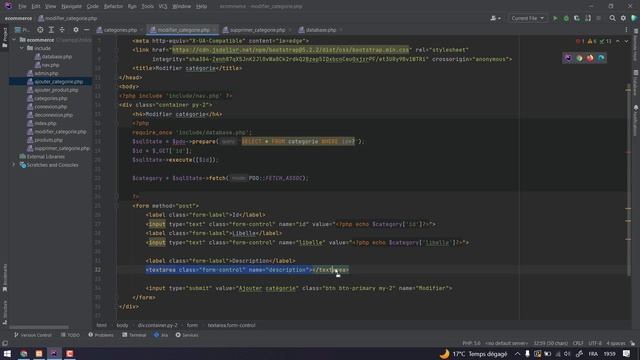
Task: Open the user account icon menu
Action: [495, 18]
